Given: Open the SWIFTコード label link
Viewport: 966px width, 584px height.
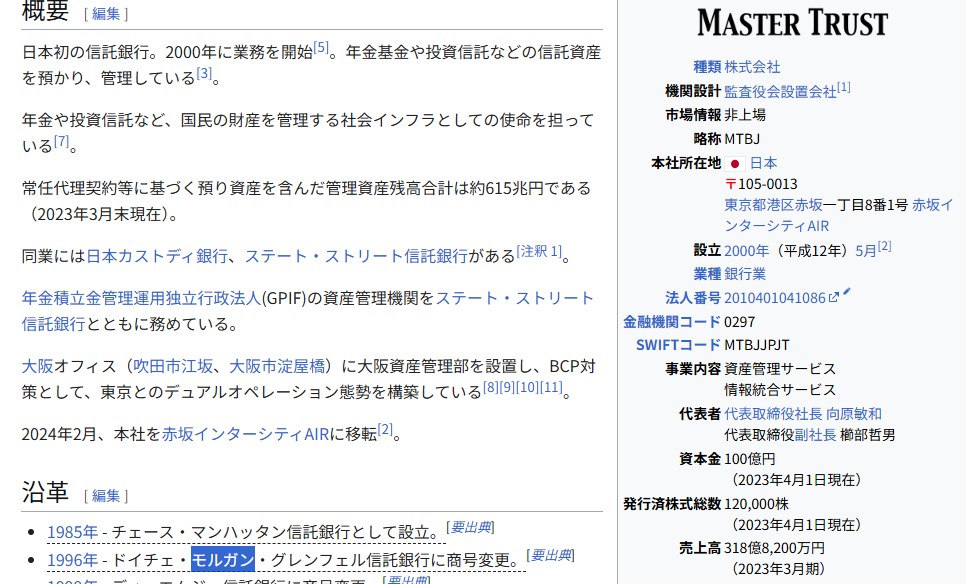Looking at the screenshot, I should coord(678,346).
